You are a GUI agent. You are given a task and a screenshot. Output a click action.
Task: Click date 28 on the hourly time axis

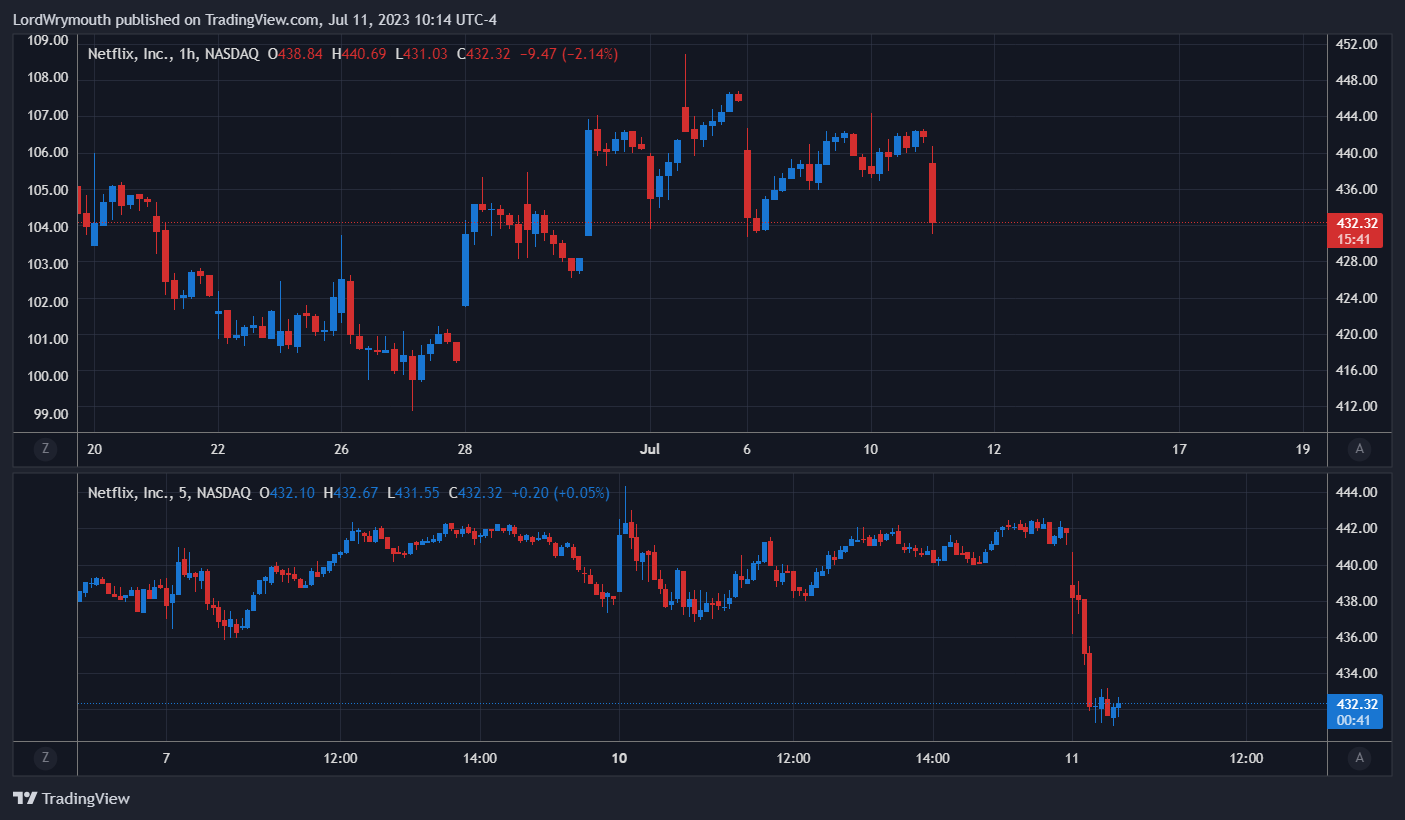(464, 450)
